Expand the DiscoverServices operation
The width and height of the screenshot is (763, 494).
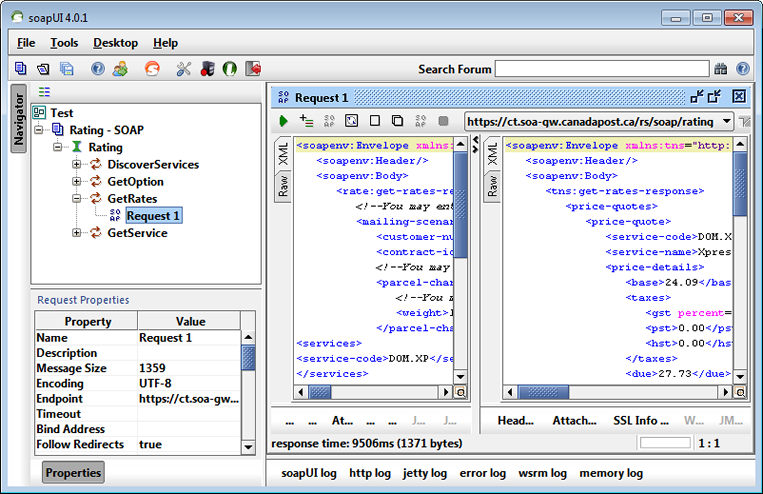(x=76, y=164)
